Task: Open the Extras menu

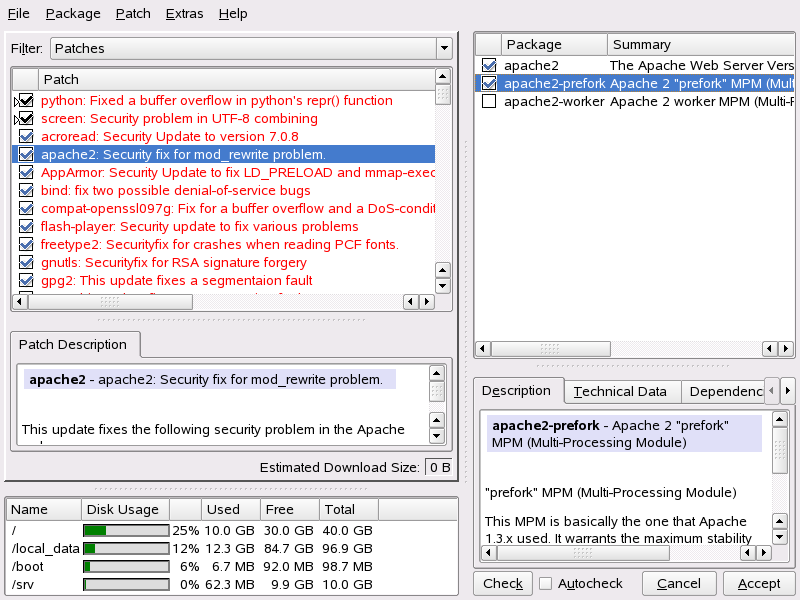Action: (184, 14)
